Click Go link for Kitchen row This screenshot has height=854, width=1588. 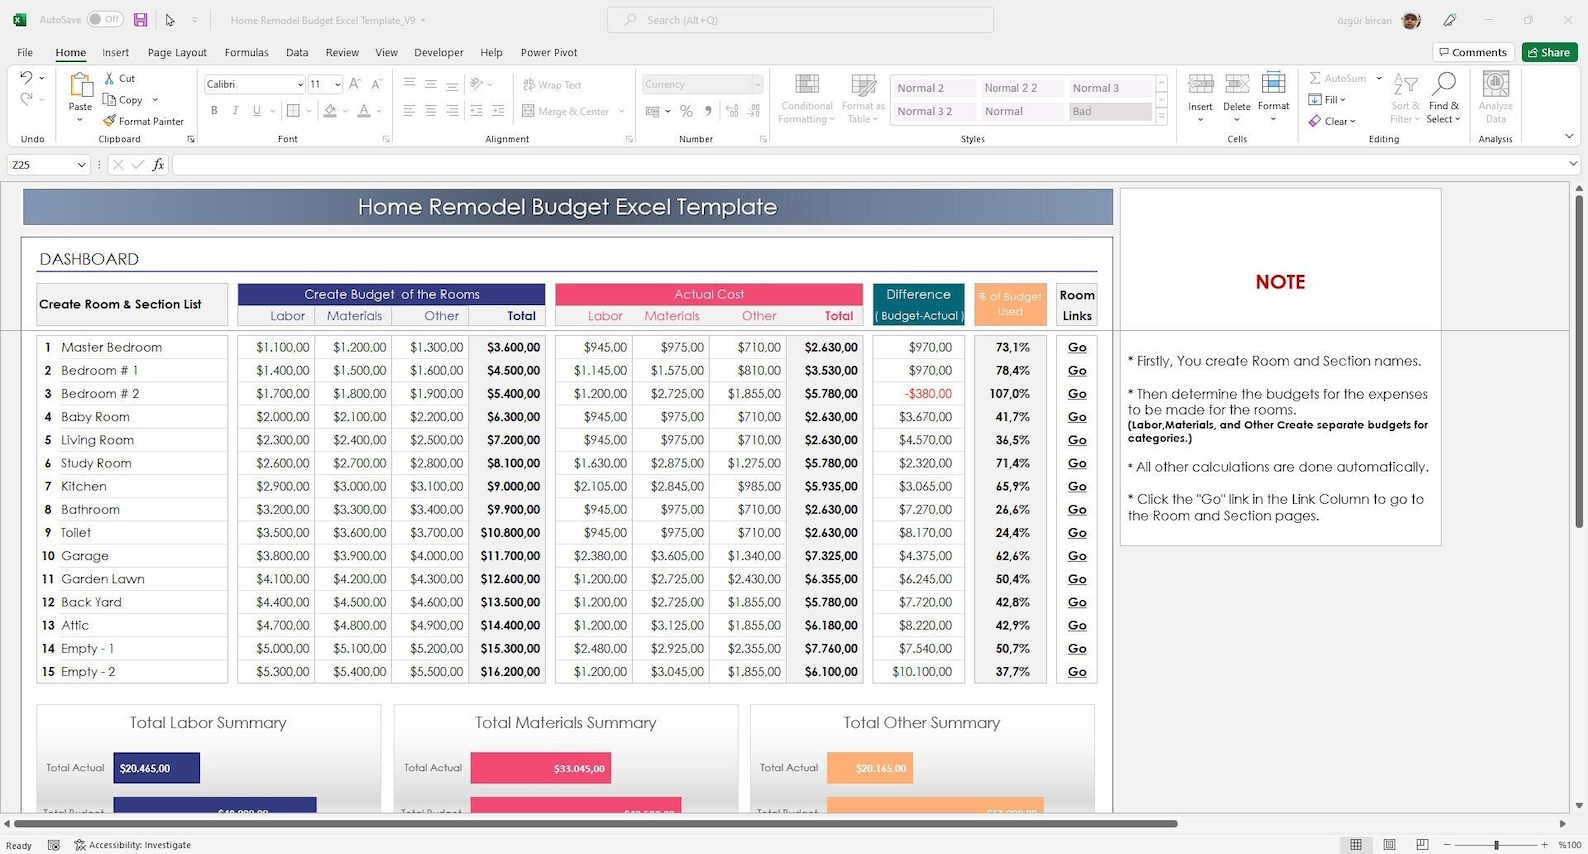[1077, 486]
